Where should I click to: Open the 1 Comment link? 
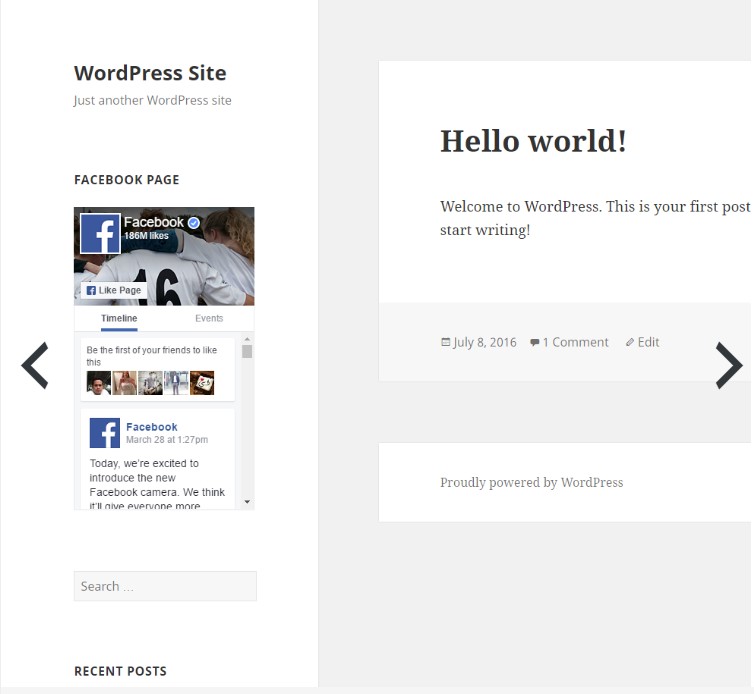[x=575, y=342]
